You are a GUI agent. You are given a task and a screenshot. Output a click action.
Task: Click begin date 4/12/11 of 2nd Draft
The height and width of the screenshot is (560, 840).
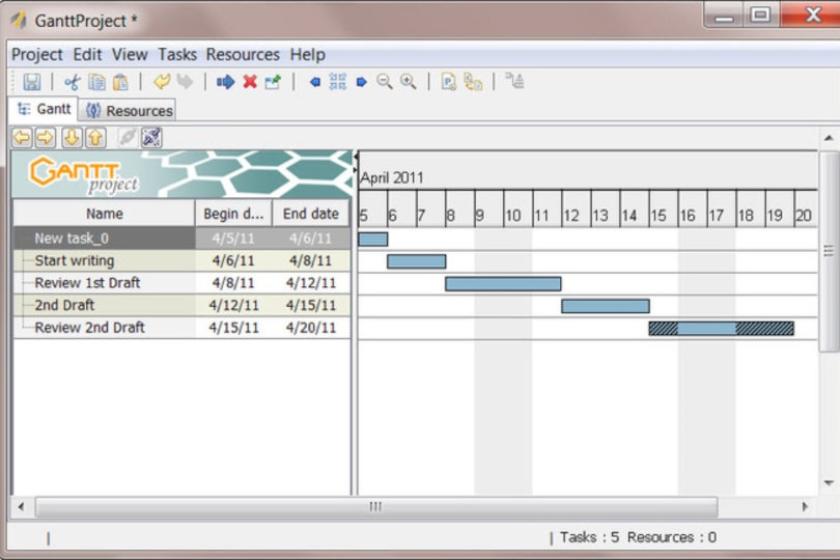click(x=233, y=305)
